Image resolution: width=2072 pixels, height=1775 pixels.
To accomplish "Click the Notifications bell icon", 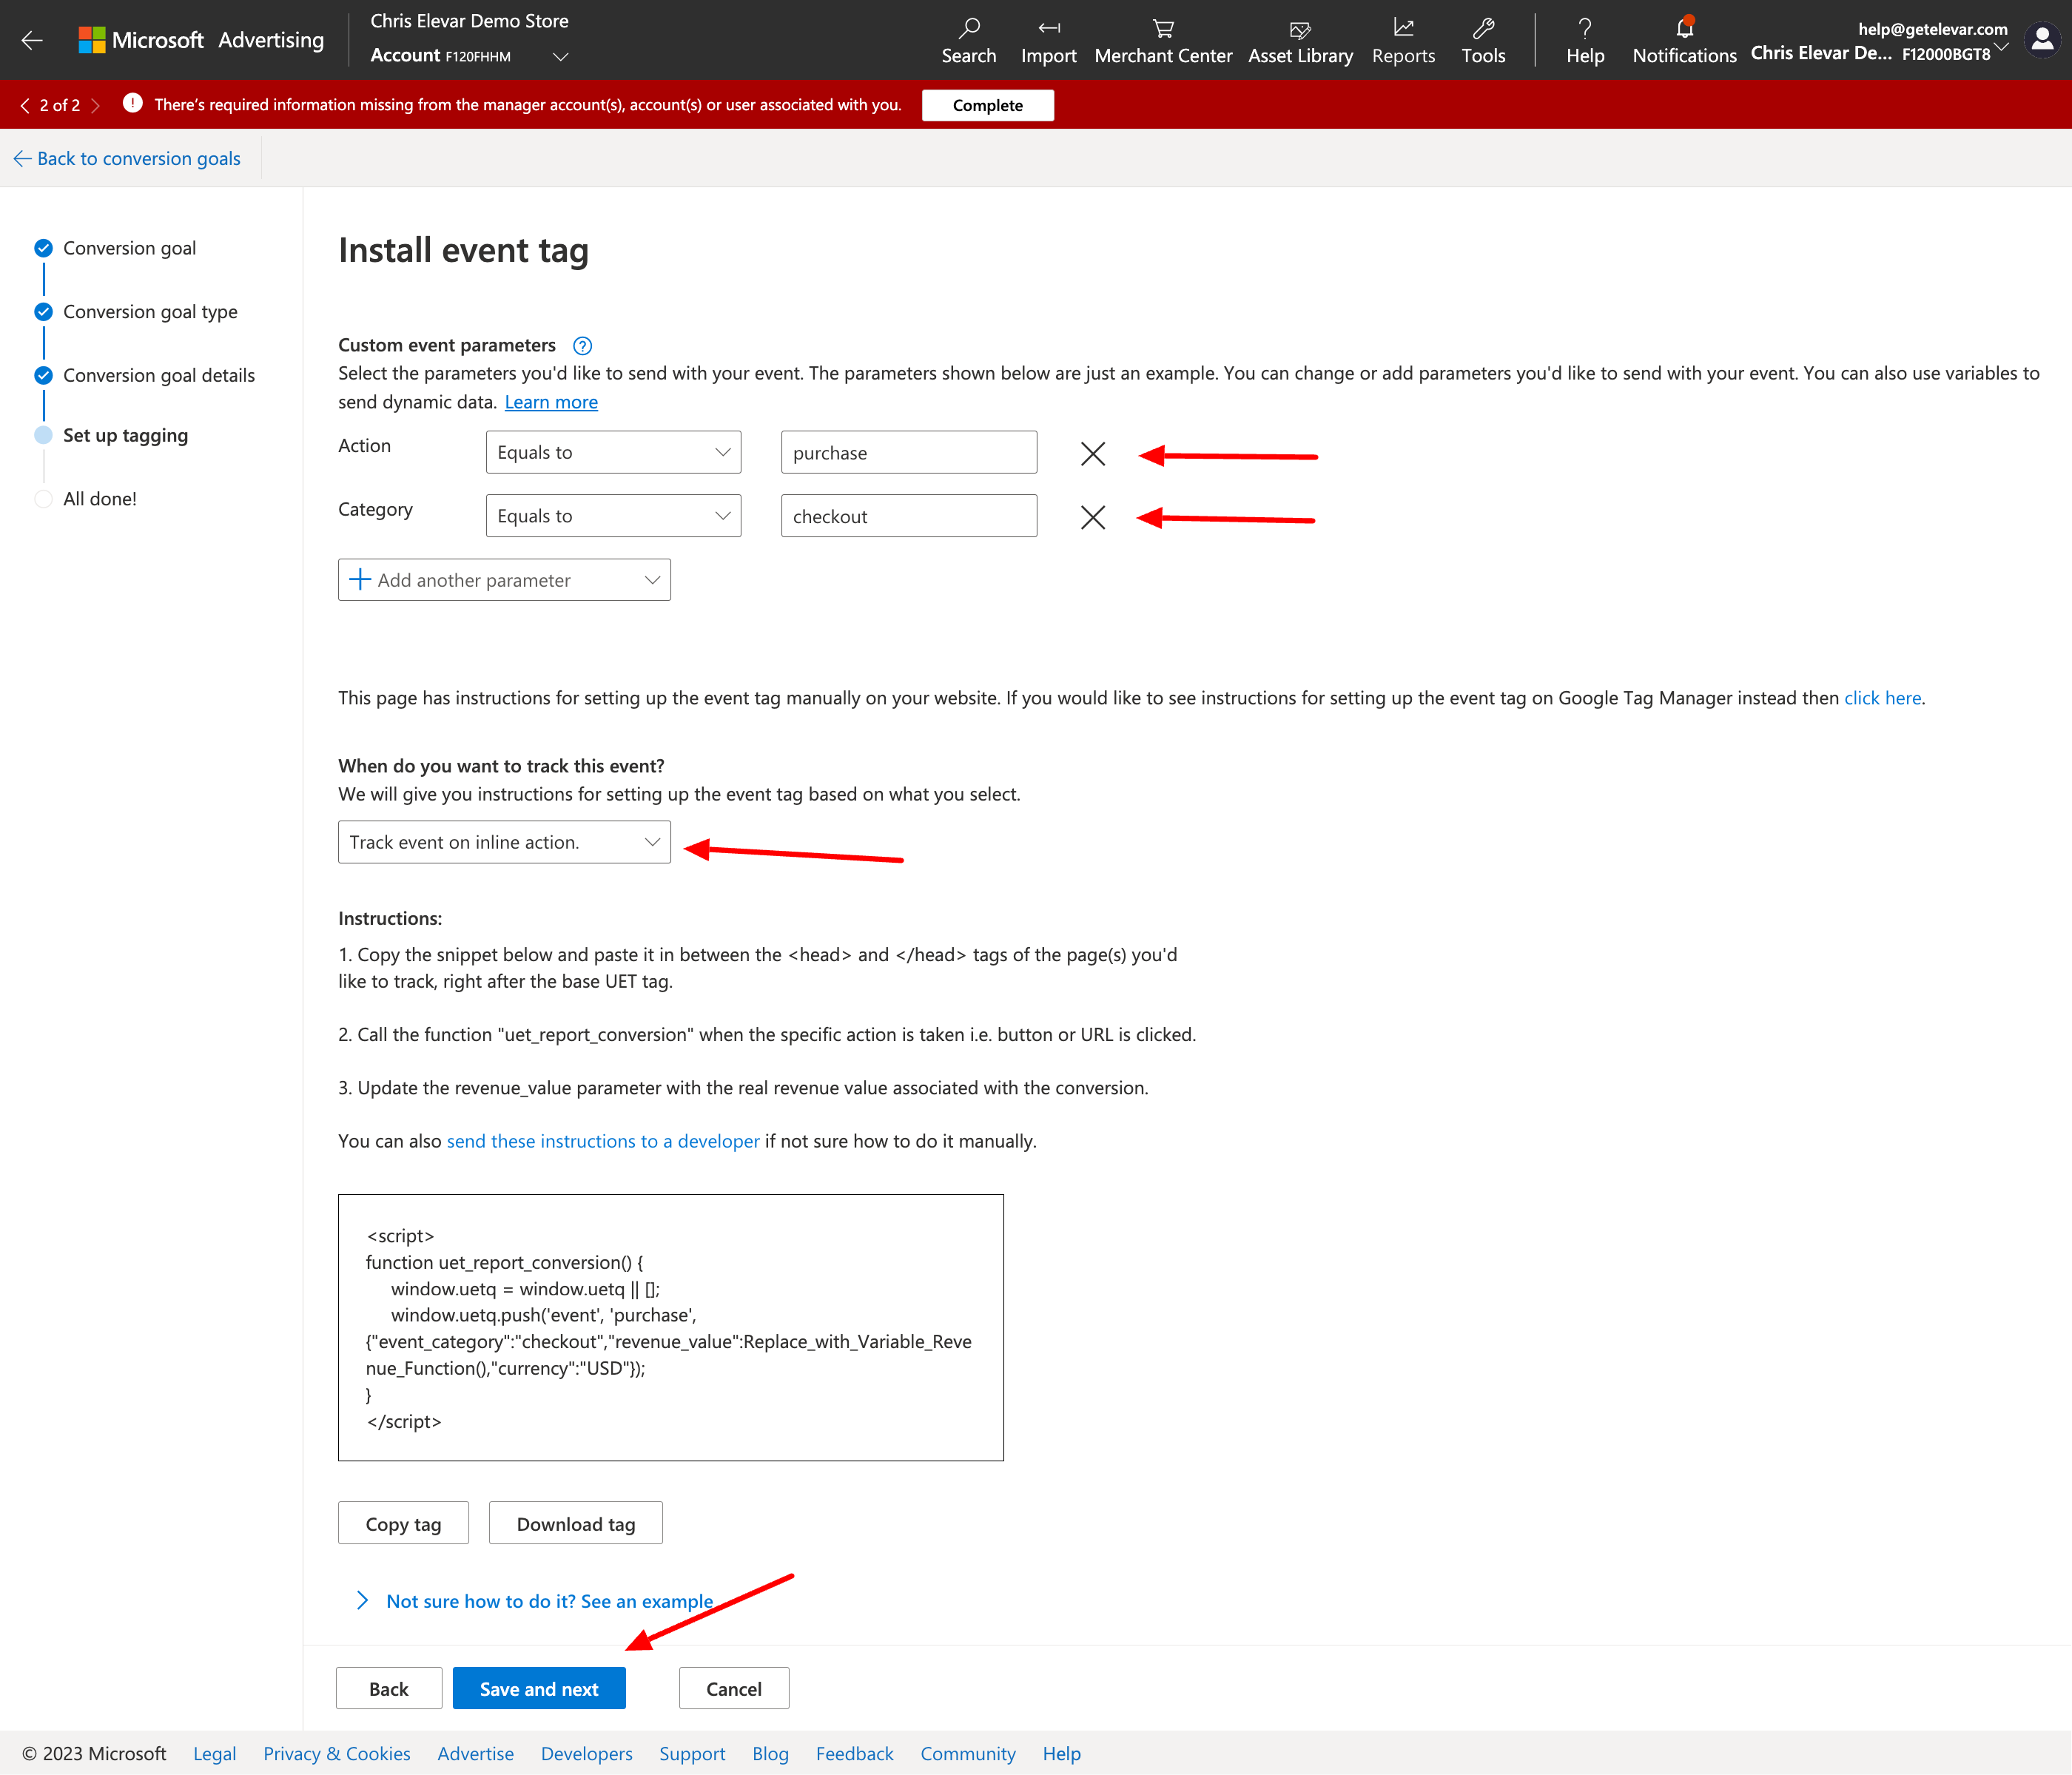I will [1684, 28].
